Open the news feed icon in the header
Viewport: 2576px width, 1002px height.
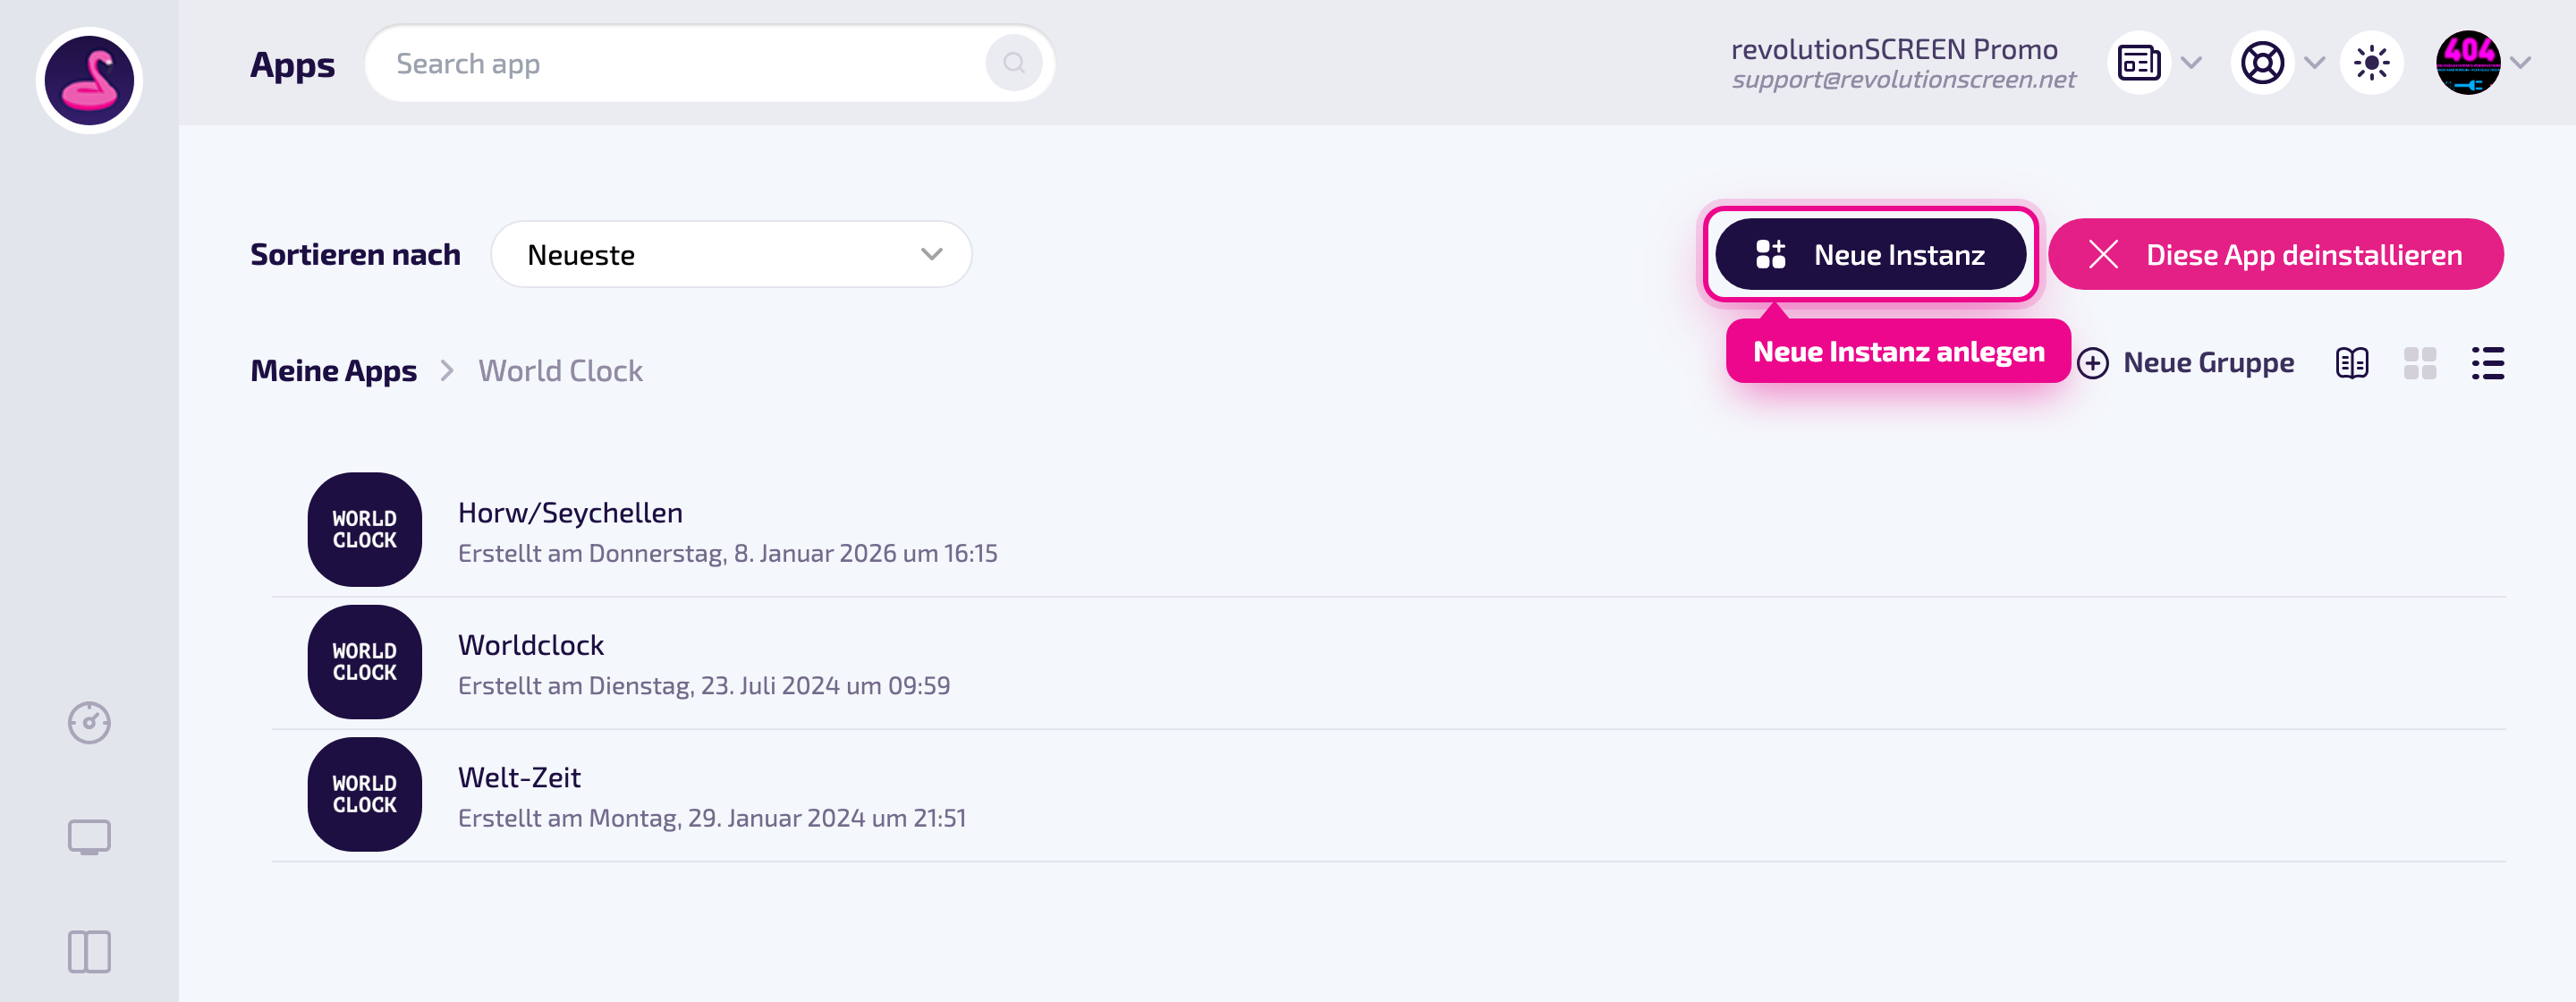(2138, 63)
